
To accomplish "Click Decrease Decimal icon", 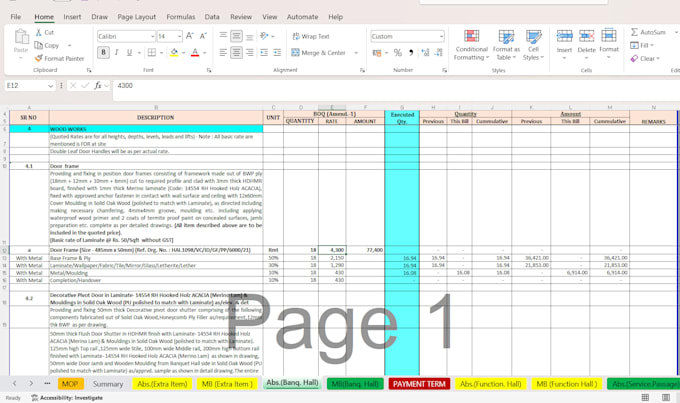I will point(439,52).
